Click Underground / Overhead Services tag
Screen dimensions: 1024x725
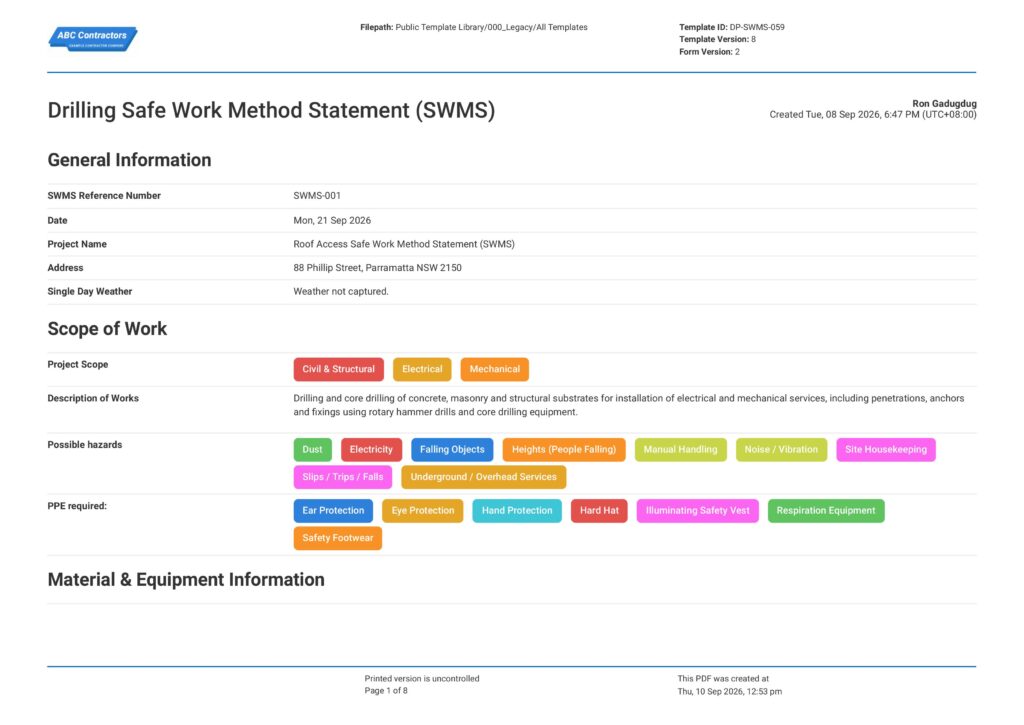pyautogui.click(x=483, y=477)
